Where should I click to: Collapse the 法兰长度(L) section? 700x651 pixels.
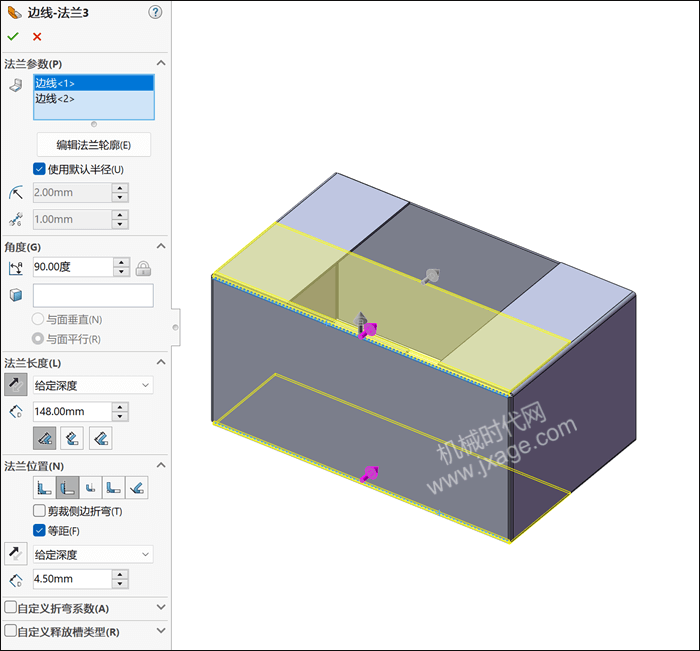(161, 363)
